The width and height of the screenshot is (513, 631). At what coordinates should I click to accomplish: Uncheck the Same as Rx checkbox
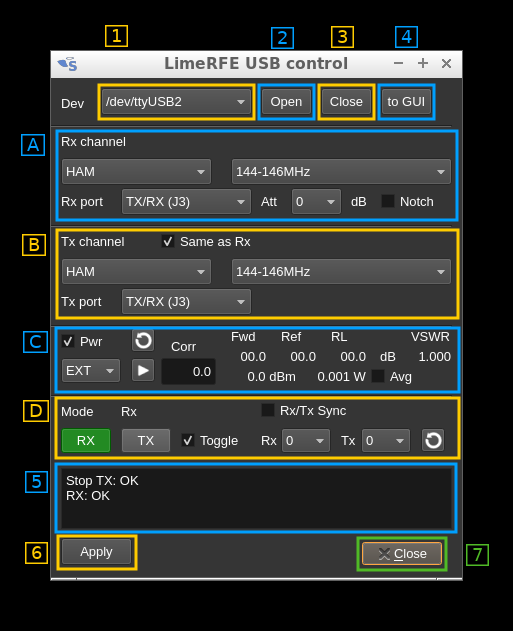pyautogui.click(x=168, y=241)
